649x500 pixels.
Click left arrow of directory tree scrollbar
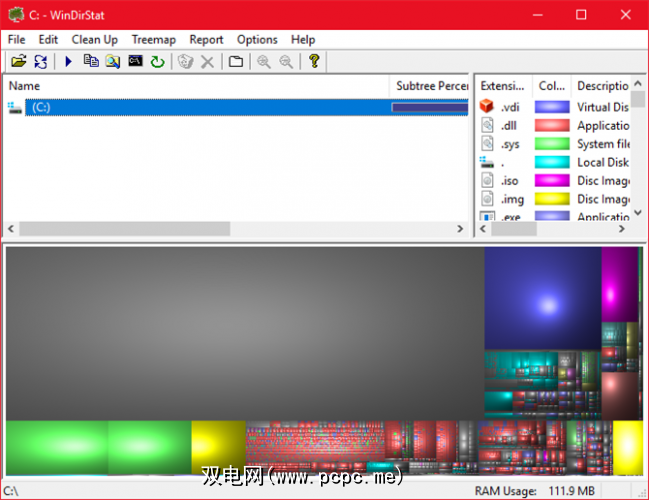[11, 228]
